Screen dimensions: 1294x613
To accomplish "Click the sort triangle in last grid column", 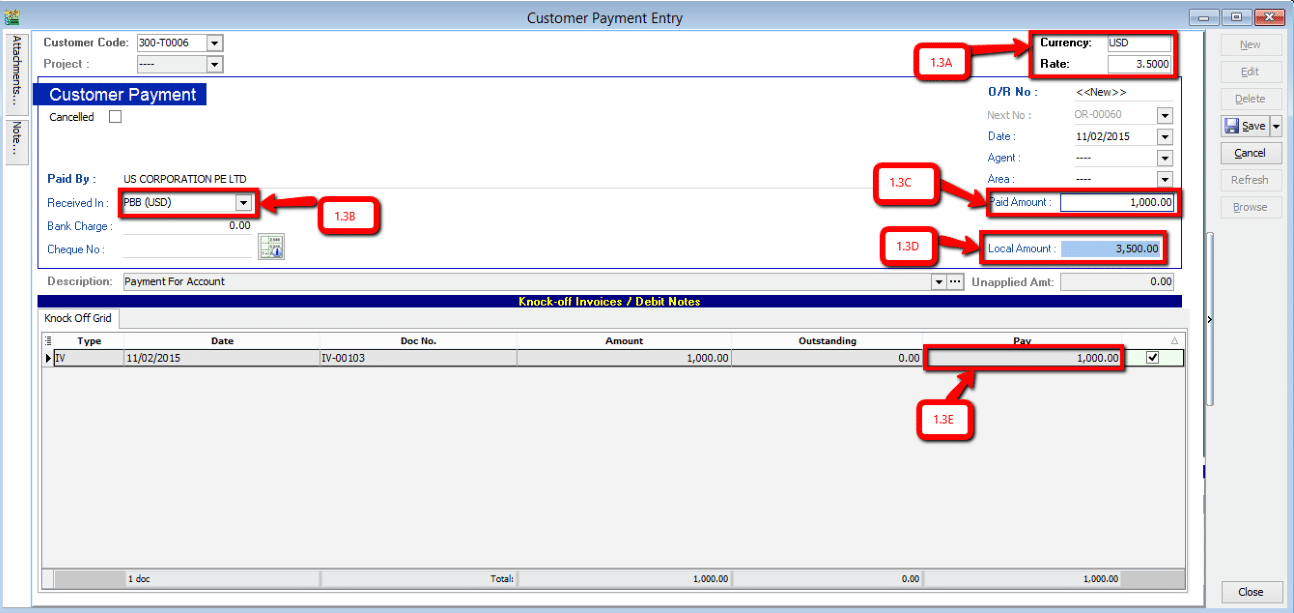I will (x=1174, y=341).
